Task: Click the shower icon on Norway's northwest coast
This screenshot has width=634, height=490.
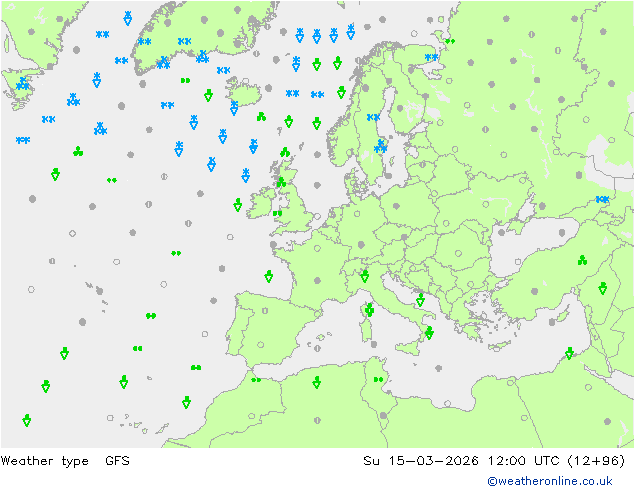Action: pyautogui.click(x=341, y=92)
